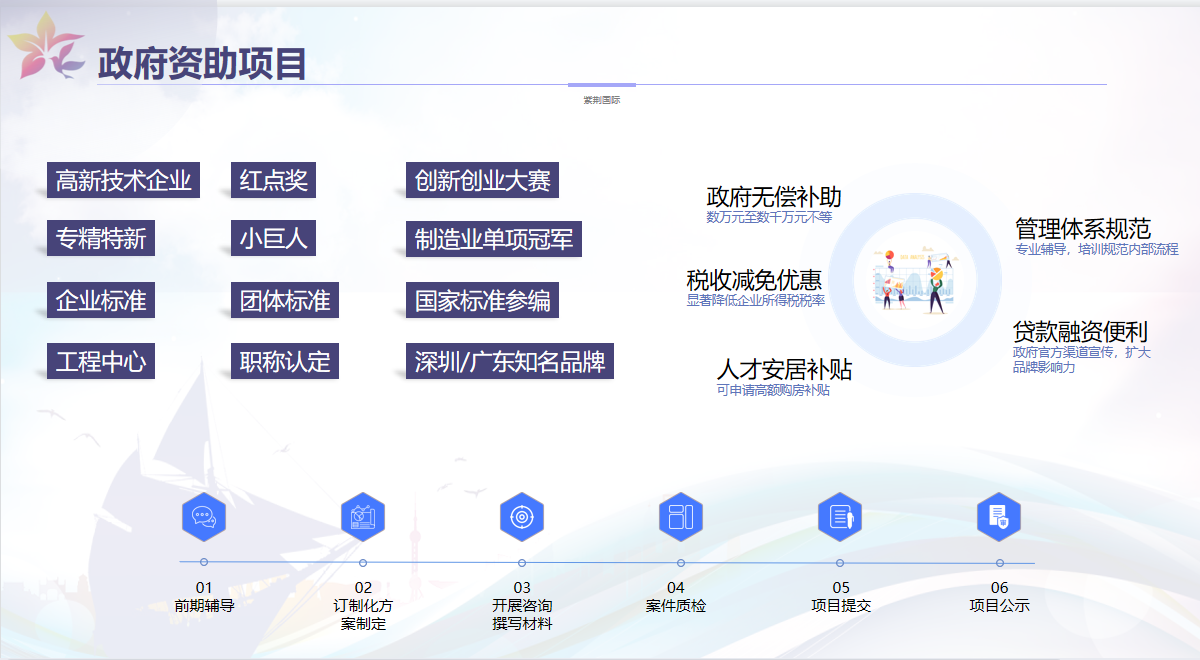Click the document hexagon icon for 项目公示
This screenshot has width=1200, height=660.
[x=998, y=517]
